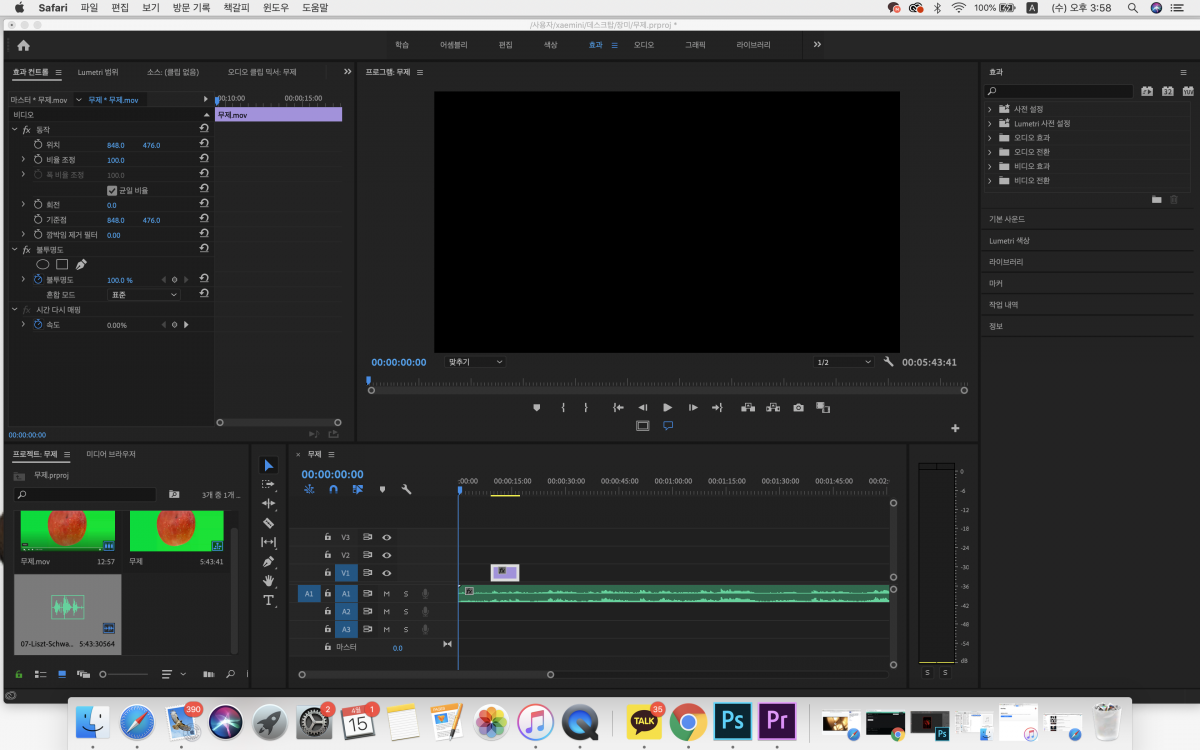The image size is (1200, 750).
Task: Uncheck the 균일 비율 checkbox
Action: (112, 190)
